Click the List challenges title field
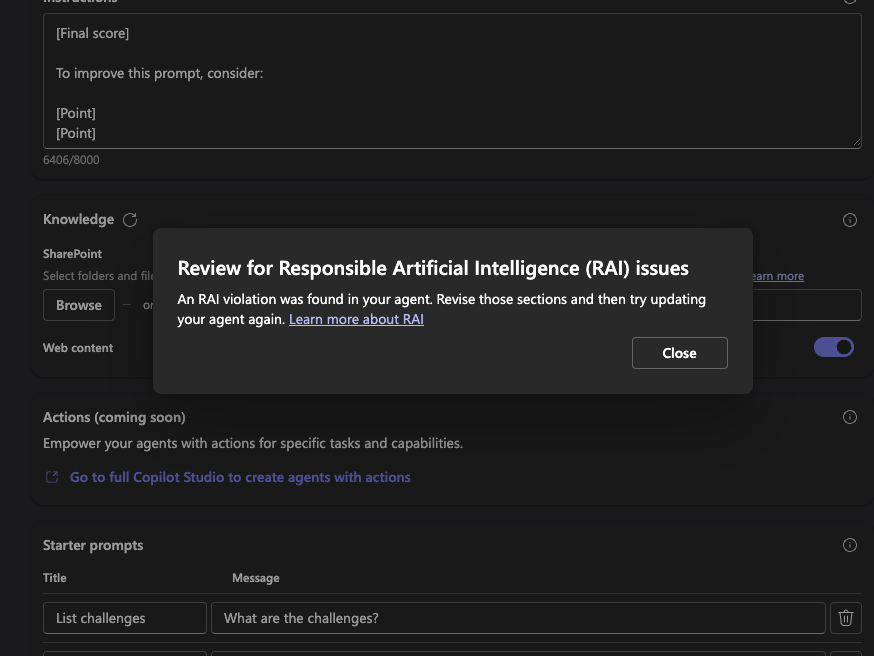 pyautogui.click(x=124, y=618)
